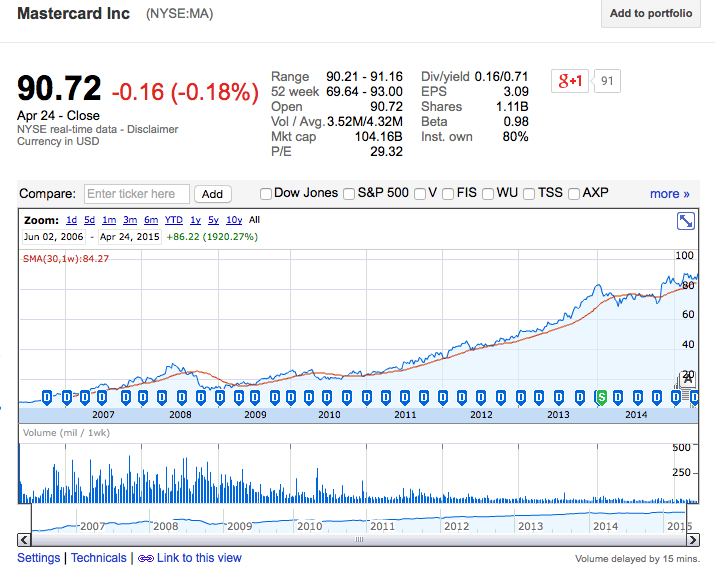The height and width of the screenshot is (581, 715).
Task: Set chart zoom to 10y
Action: [x=234, y=220]
